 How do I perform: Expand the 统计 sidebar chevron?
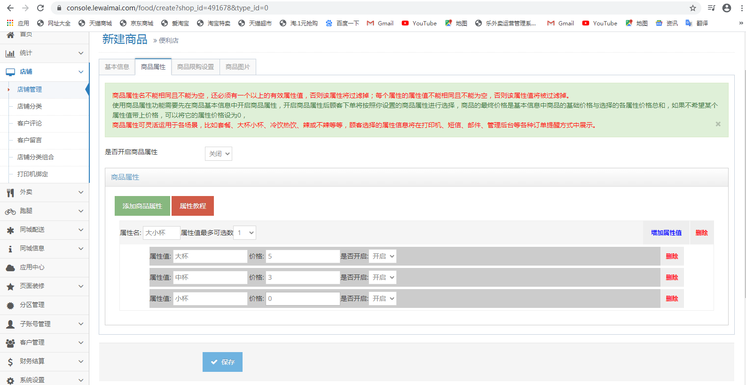(x=81, y=53)
